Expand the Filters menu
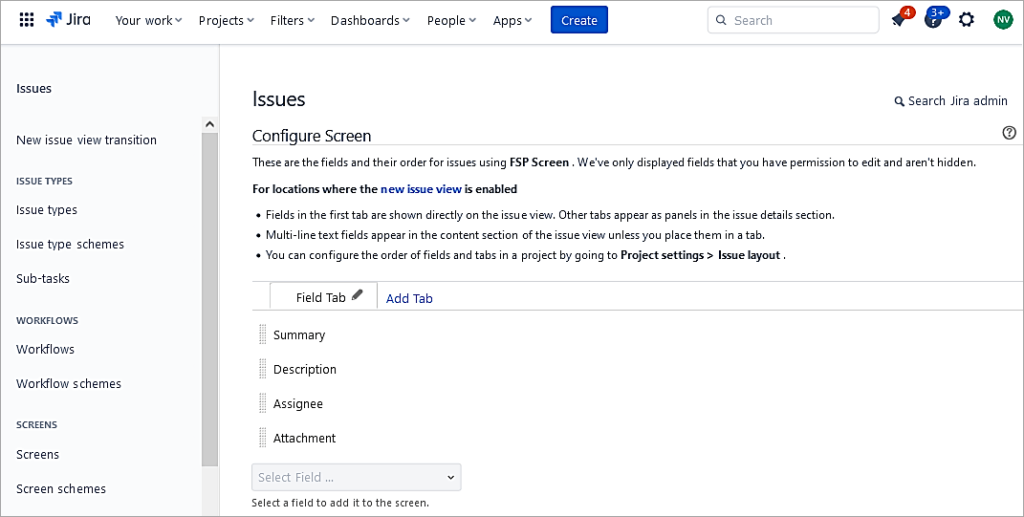 click(x=293, y=20)
